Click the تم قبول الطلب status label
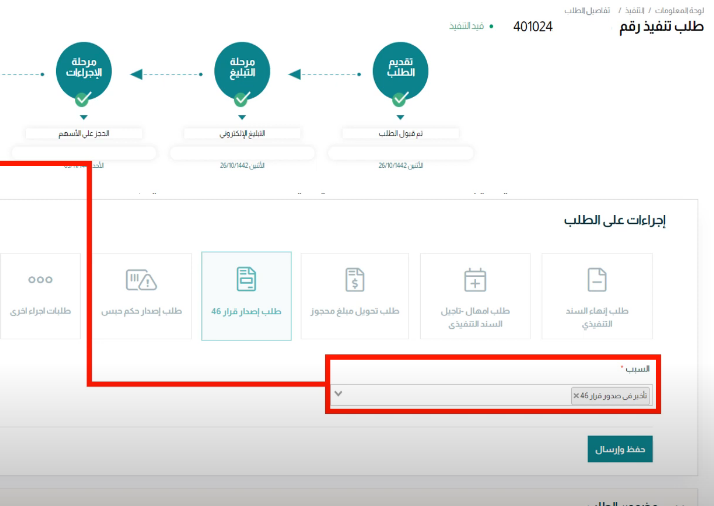 point(400,133)
